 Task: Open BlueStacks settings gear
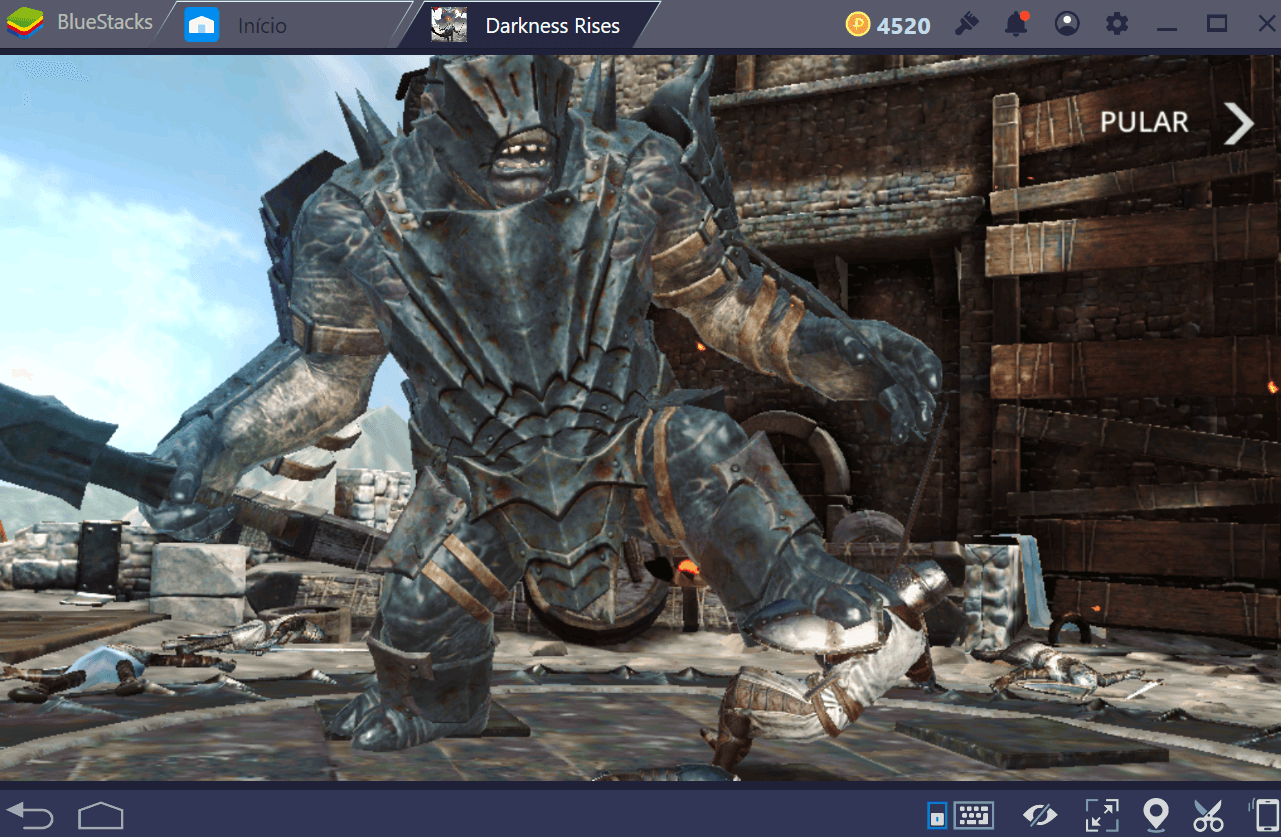1117,24
